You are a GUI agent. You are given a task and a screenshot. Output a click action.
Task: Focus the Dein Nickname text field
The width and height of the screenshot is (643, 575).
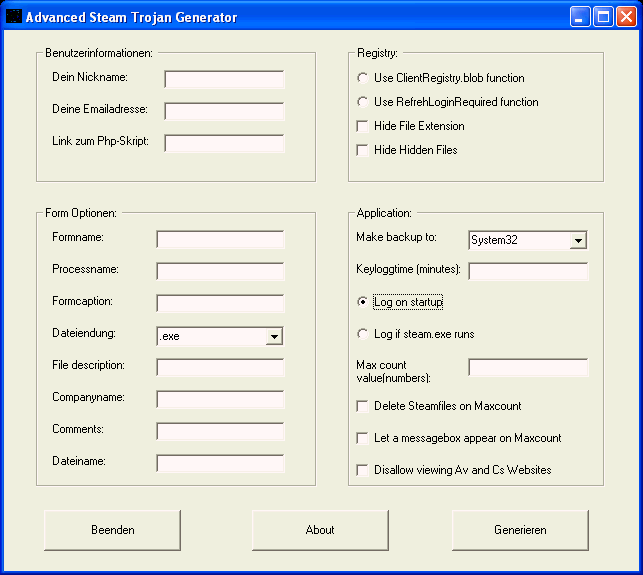(x=224, y=79)
